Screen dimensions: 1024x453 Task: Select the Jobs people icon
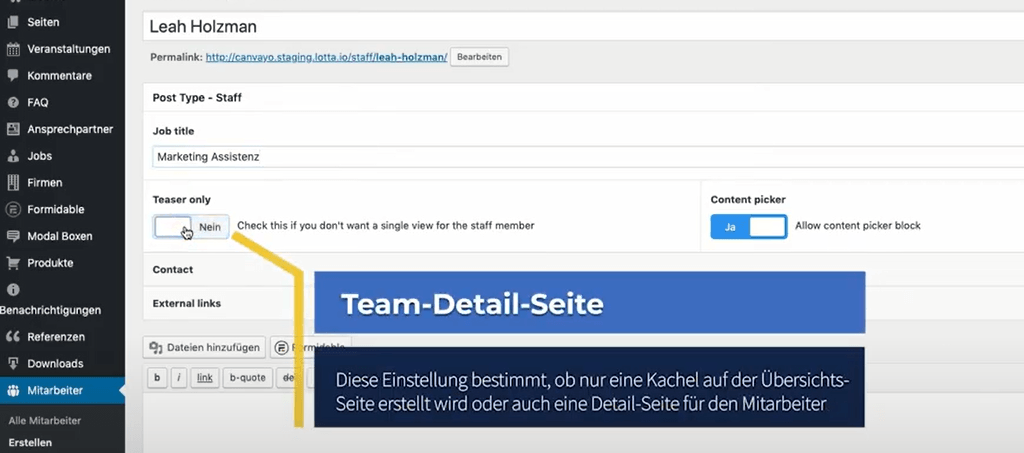click(x=13, y=156)
